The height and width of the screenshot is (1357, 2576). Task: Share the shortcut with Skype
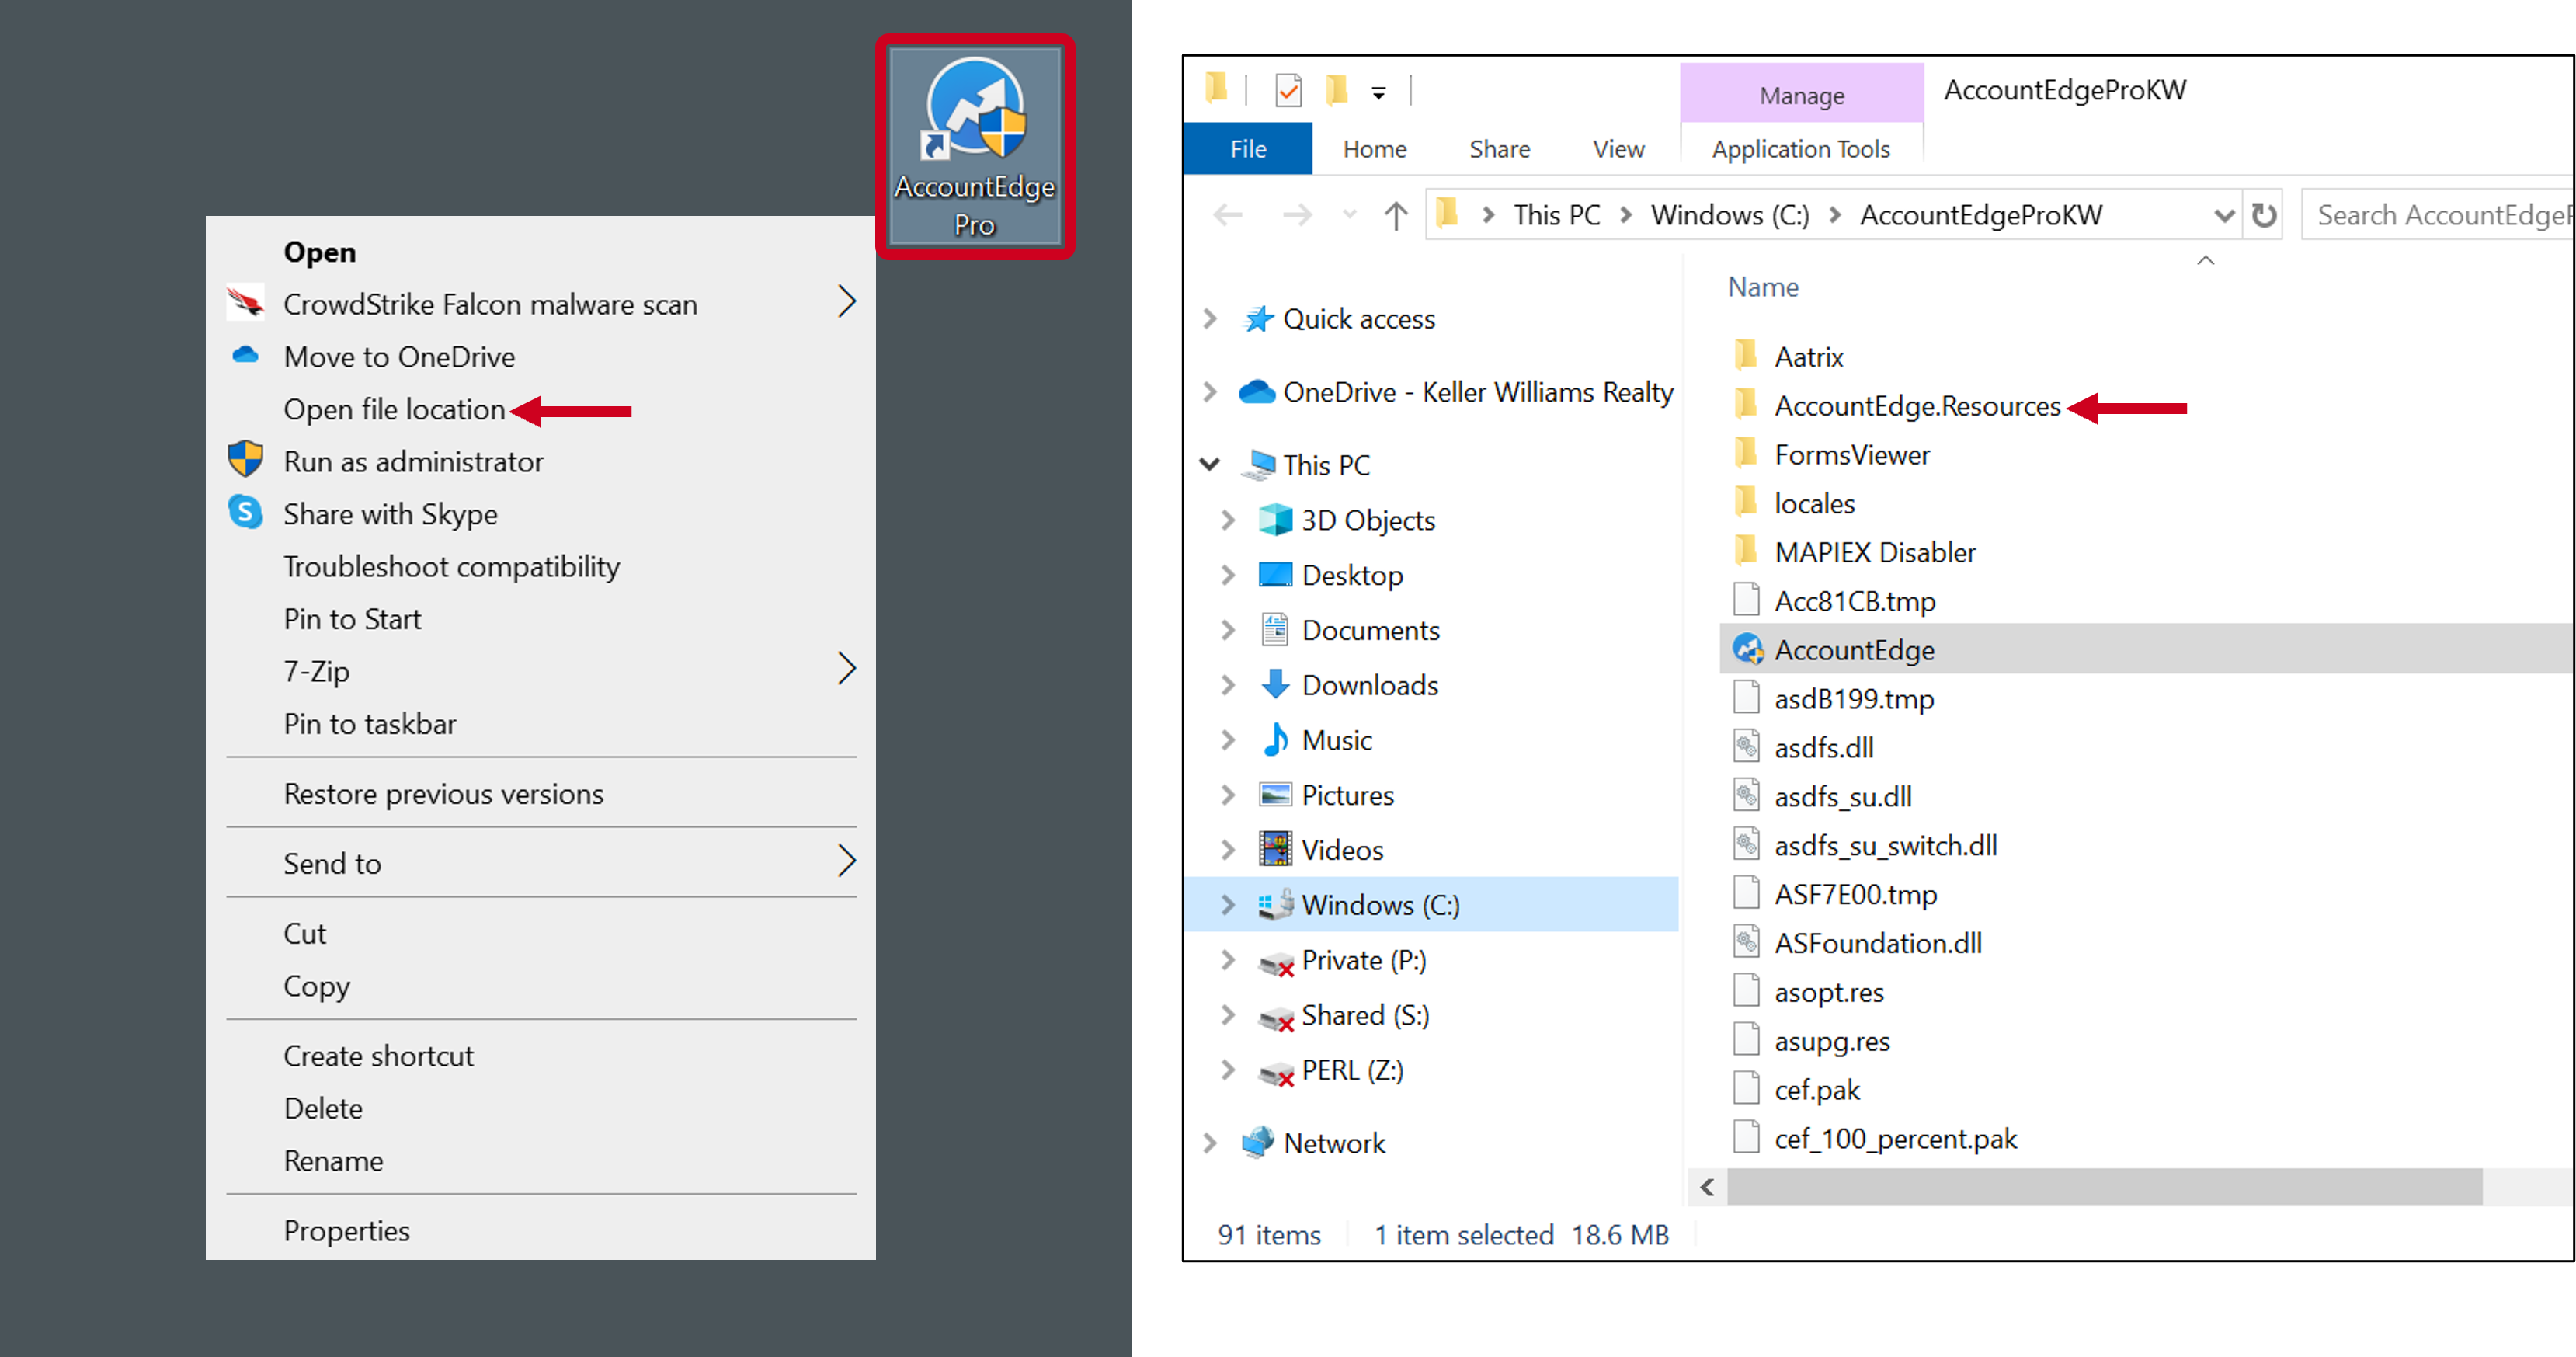390,514
